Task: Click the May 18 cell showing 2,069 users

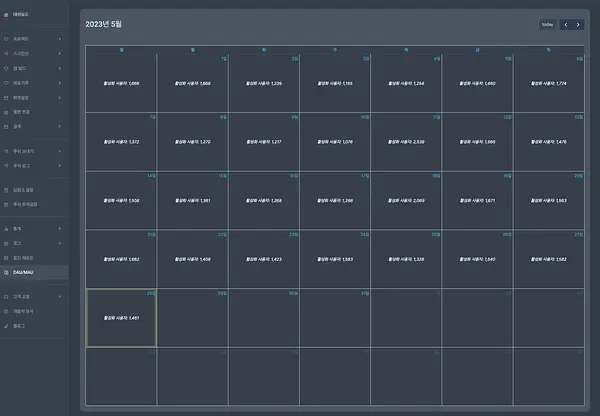Action: [406, 201]
